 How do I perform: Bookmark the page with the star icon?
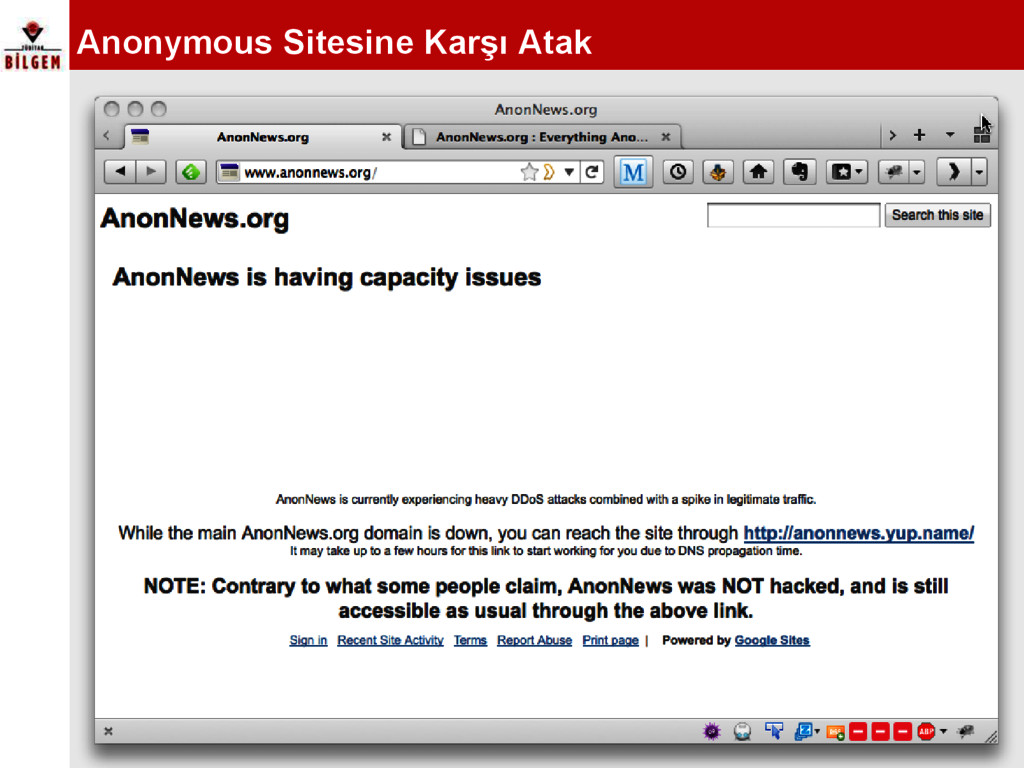click(529, 172)
